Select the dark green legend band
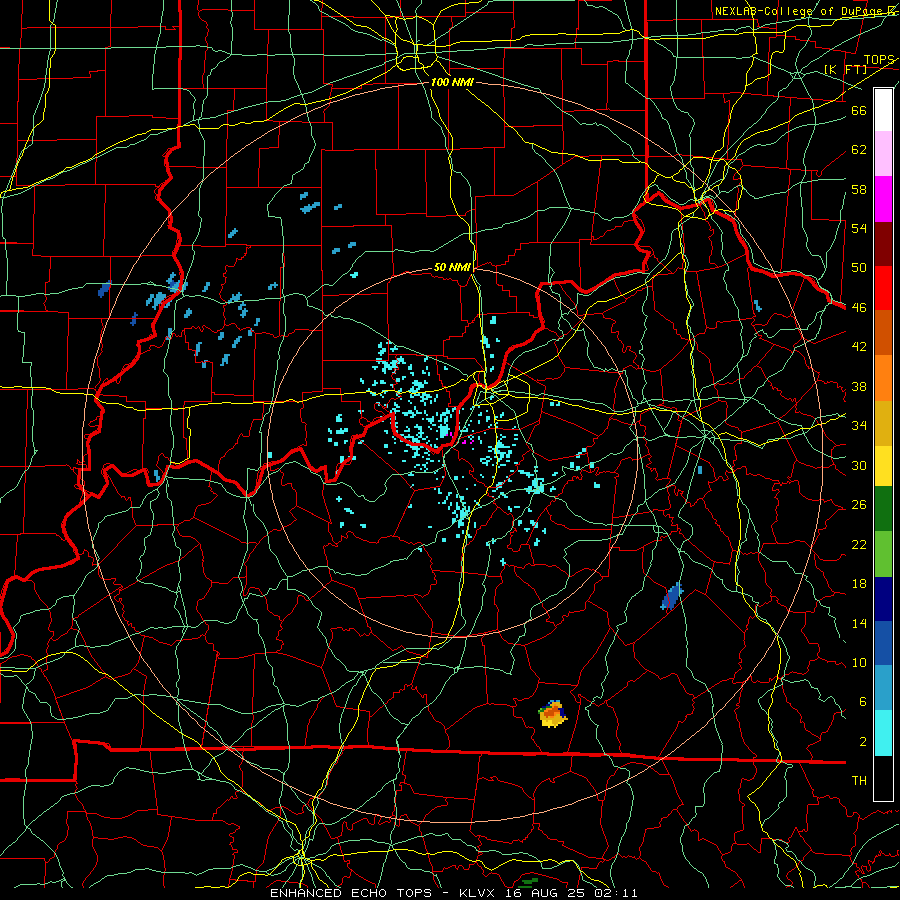 (883, 509)
